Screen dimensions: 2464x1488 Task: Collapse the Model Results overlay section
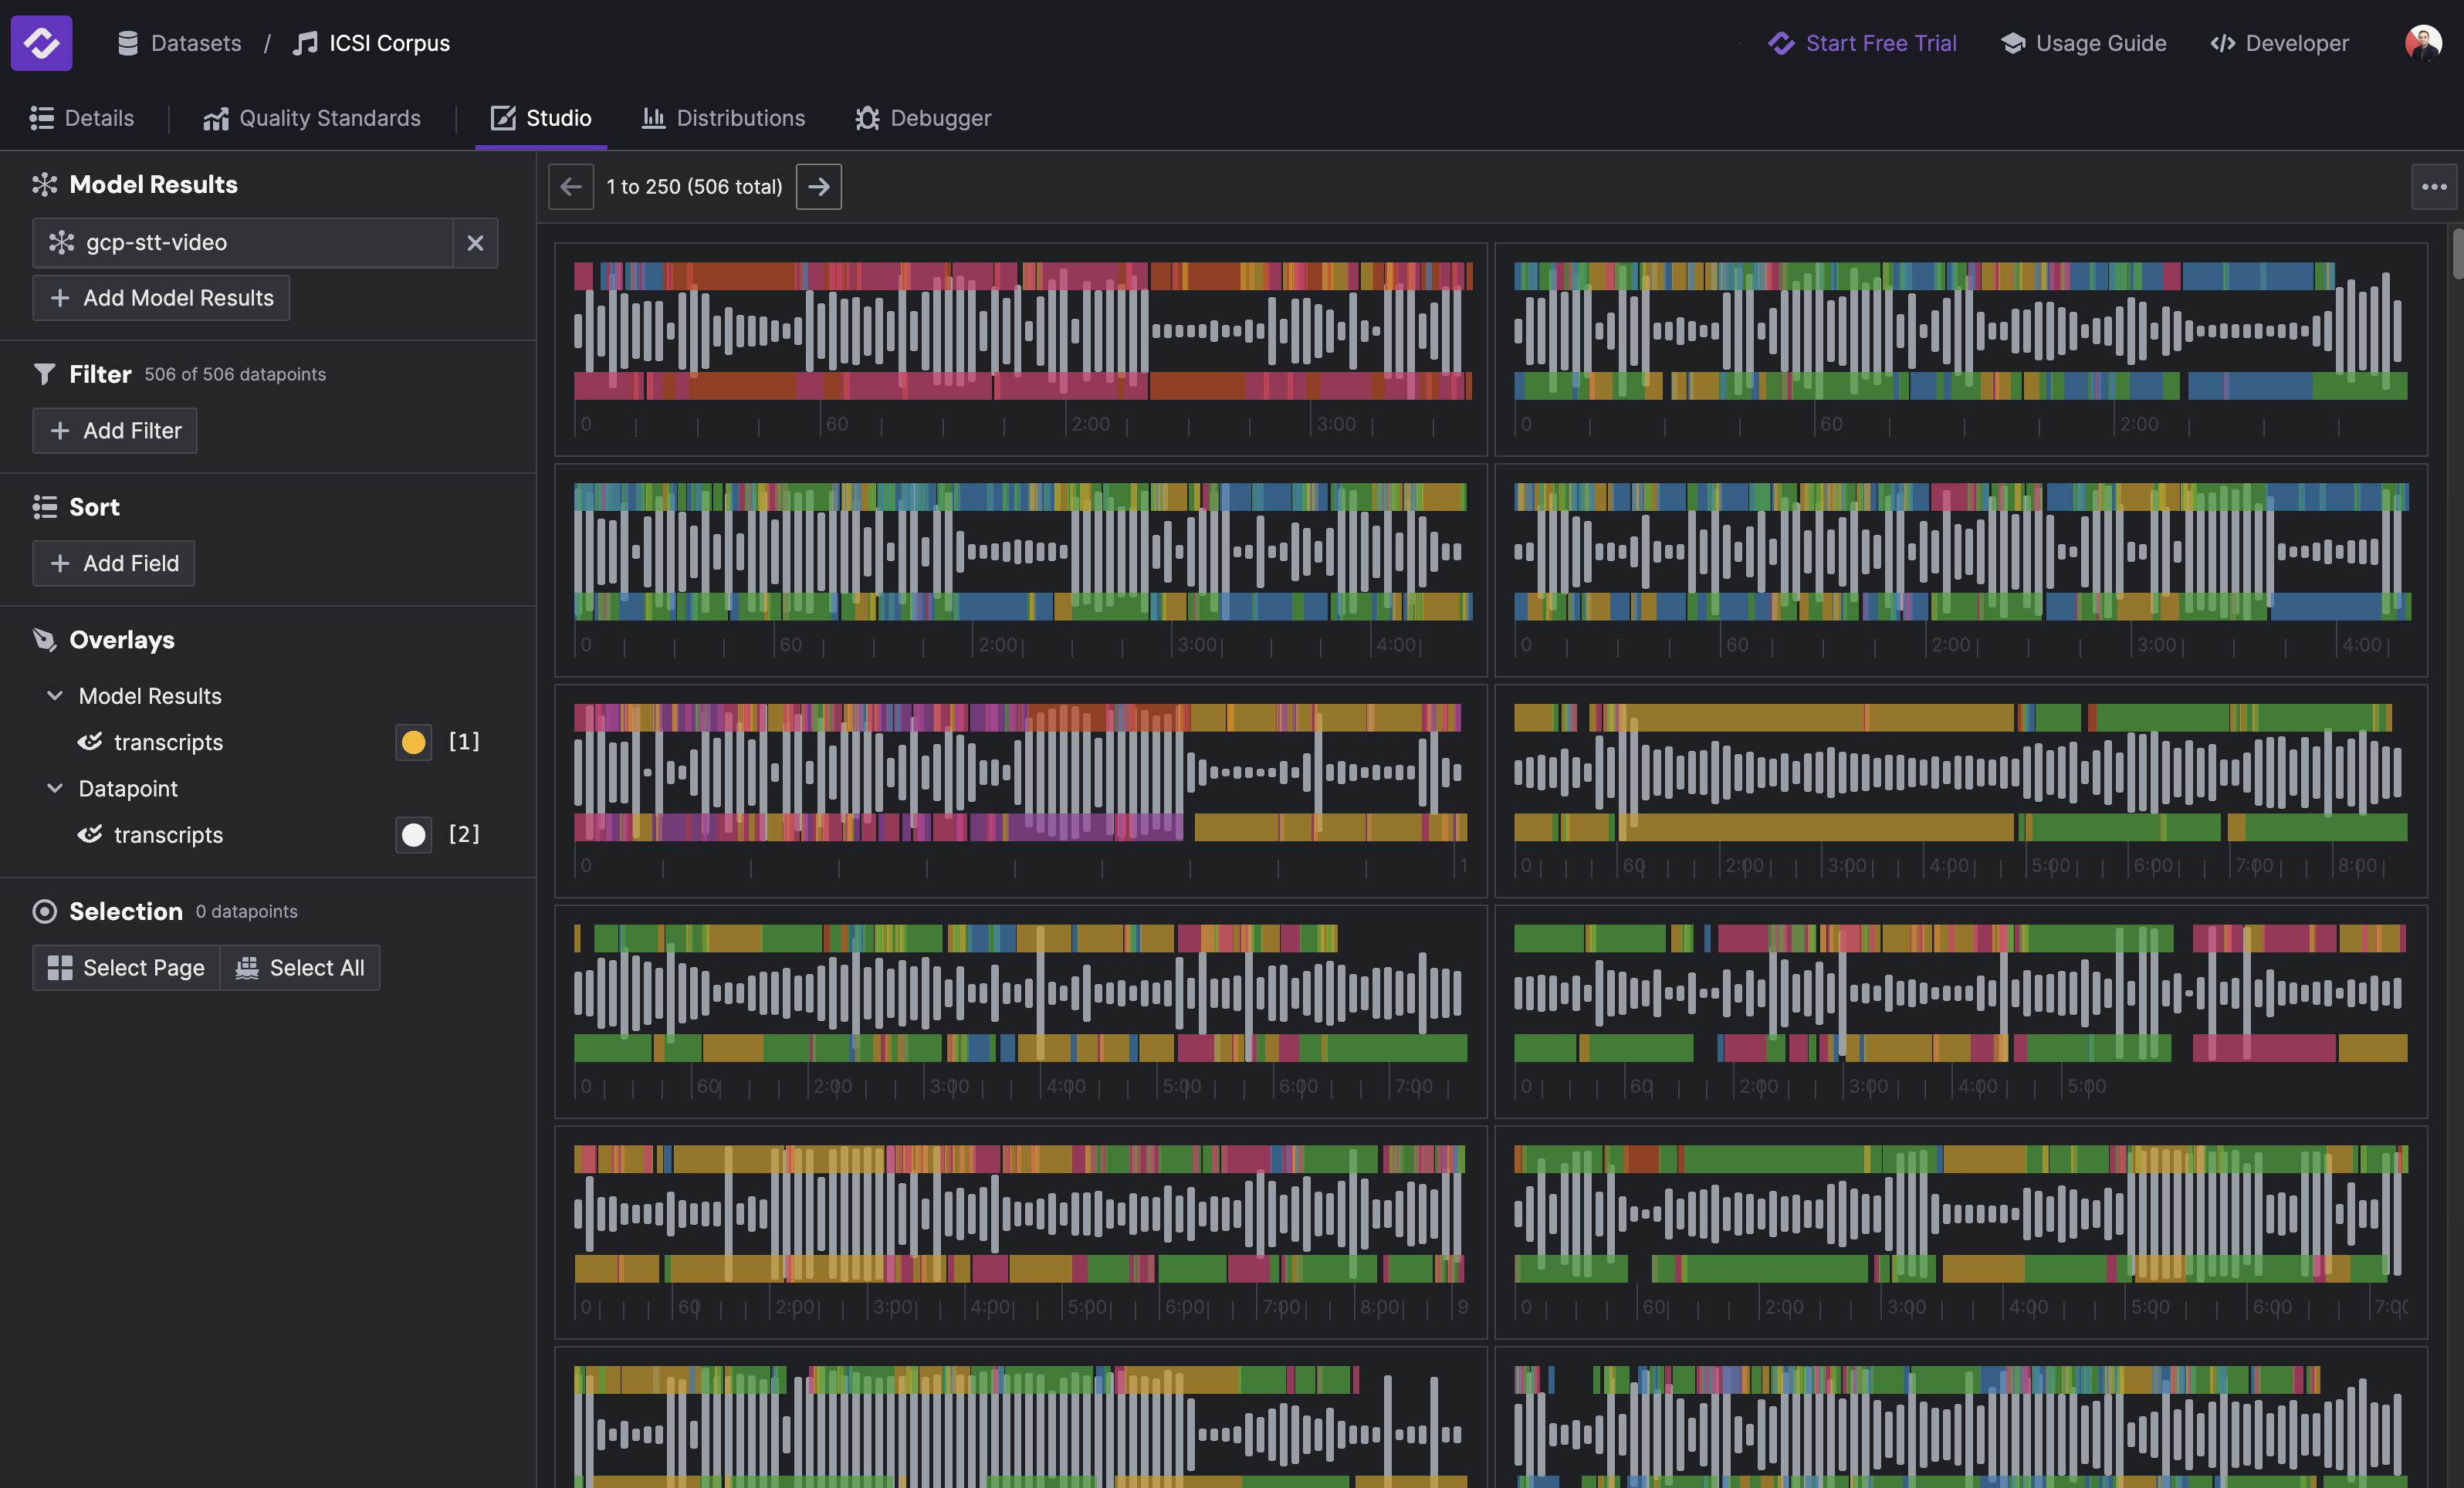click(55, 696)
